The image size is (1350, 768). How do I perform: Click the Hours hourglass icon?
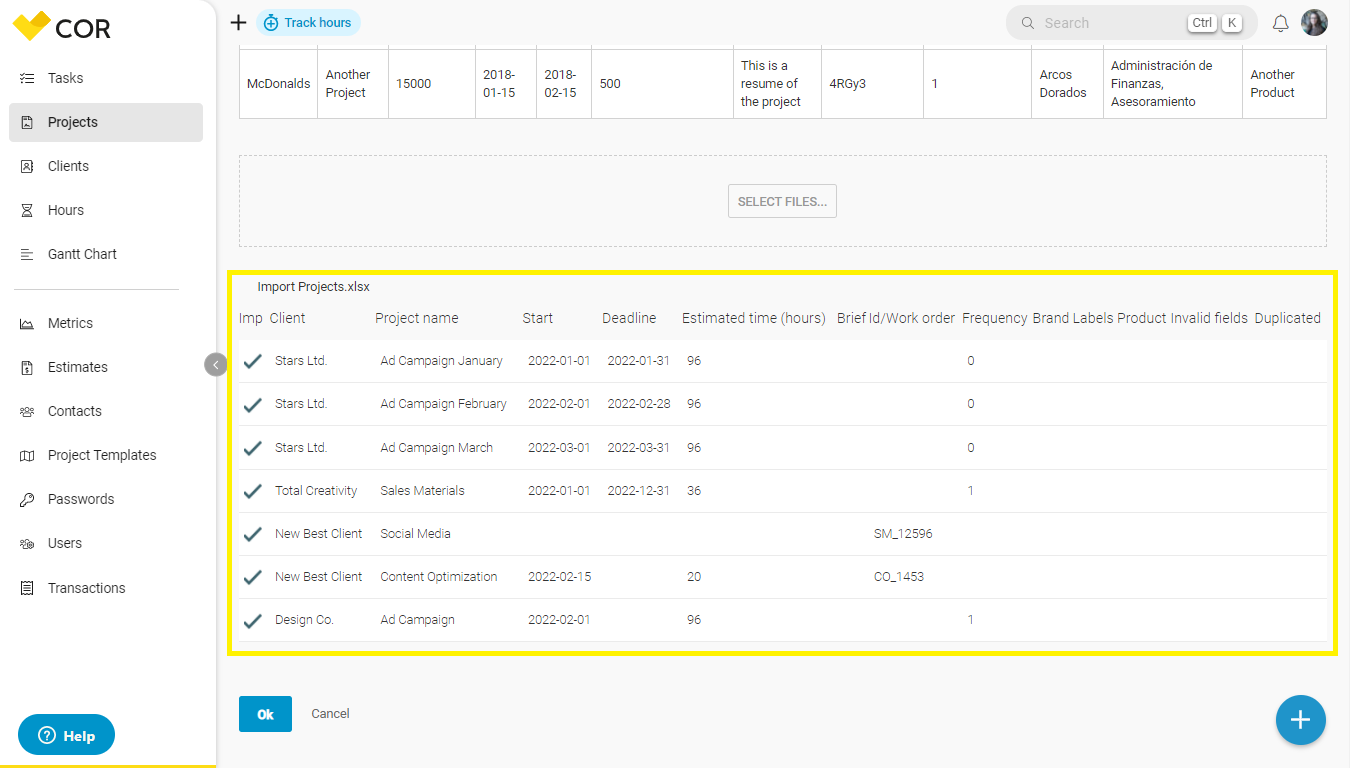click(27, 210)
